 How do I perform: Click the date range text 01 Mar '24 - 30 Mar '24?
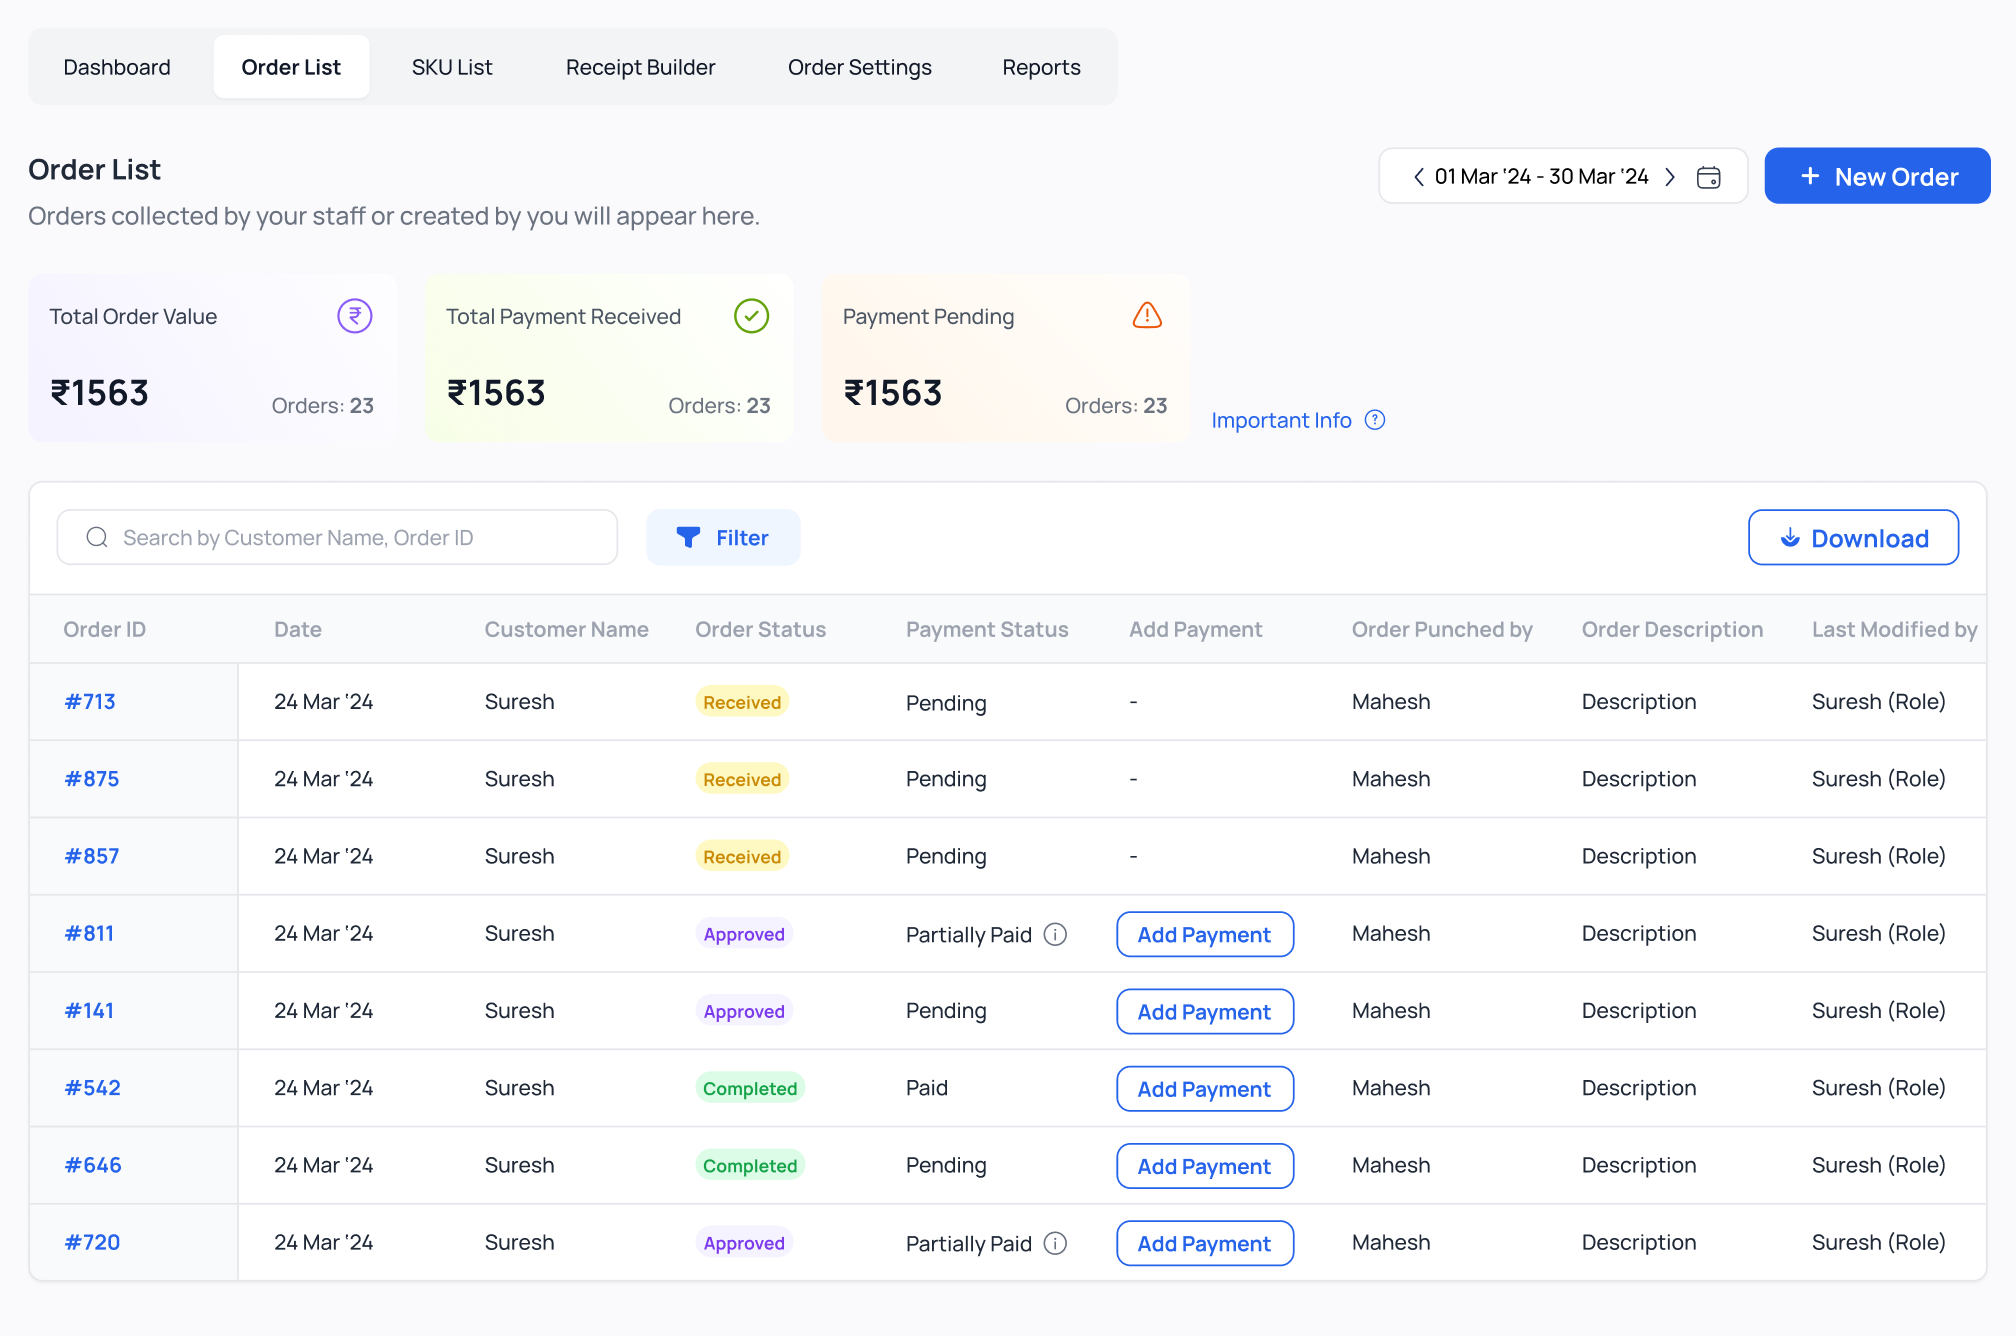click(1541, 177)
